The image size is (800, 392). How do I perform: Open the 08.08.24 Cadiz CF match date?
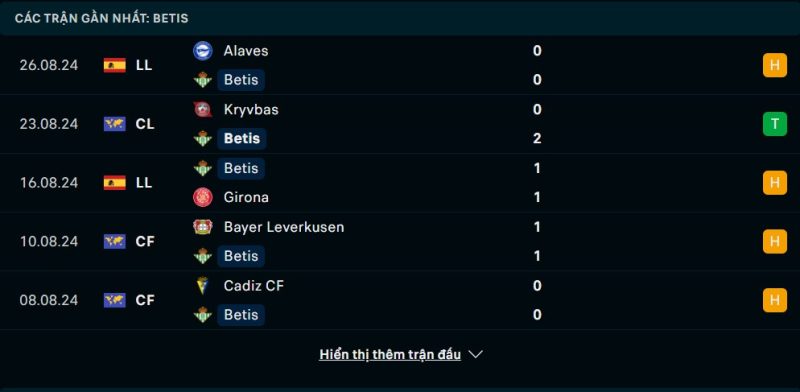(x=49, y=300)
